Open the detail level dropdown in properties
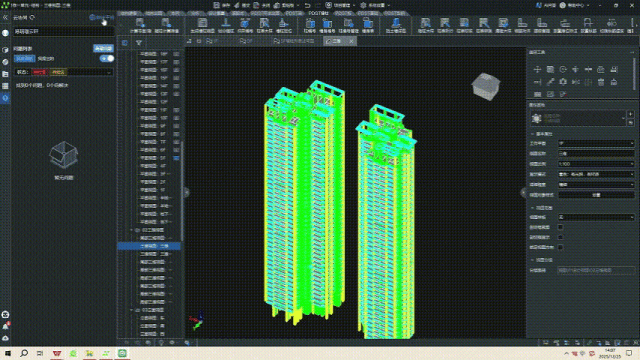 point(596,184)
